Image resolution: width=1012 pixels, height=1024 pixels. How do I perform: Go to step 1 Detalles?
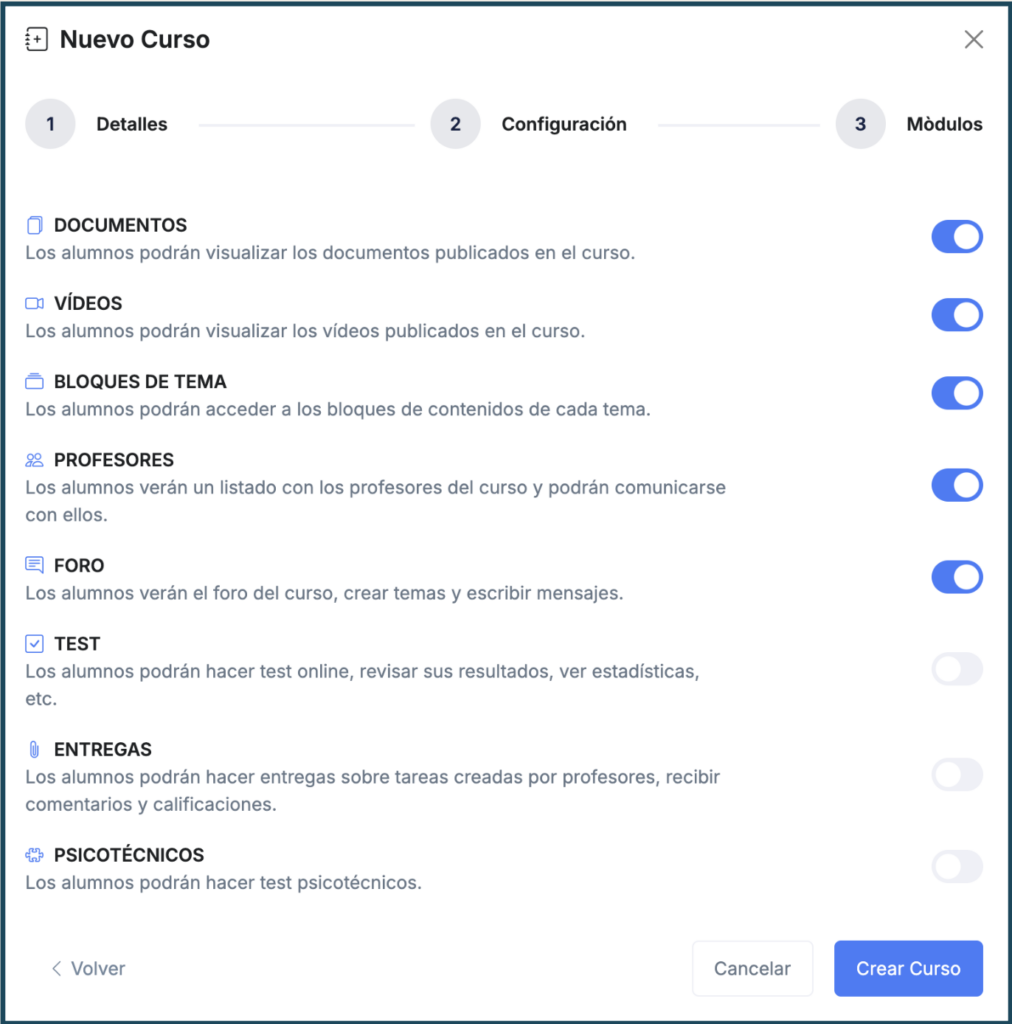click(50, 125)
